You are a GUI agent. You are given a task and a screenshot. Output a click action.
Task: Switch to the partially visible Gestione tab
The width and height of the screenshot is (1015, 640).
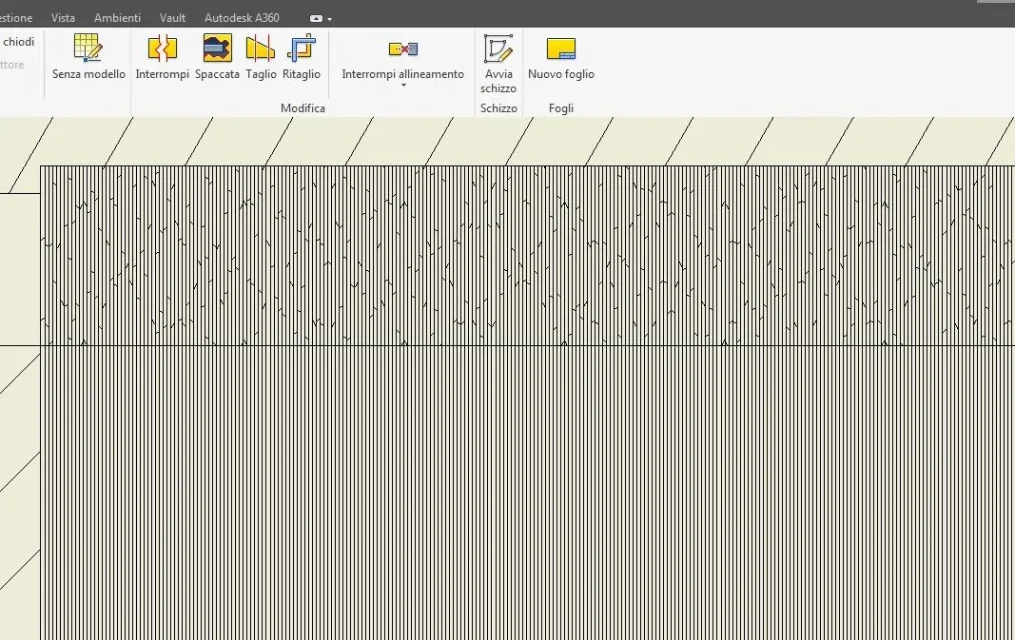(15, 18)
